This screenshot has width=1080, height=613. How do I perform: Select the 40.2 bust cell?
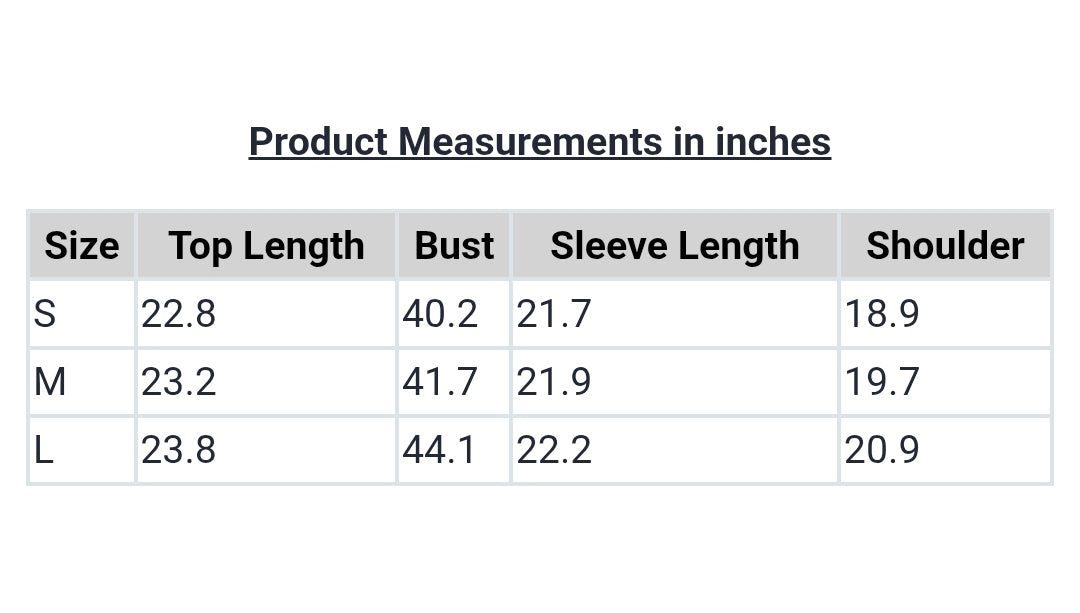[454, 314]
